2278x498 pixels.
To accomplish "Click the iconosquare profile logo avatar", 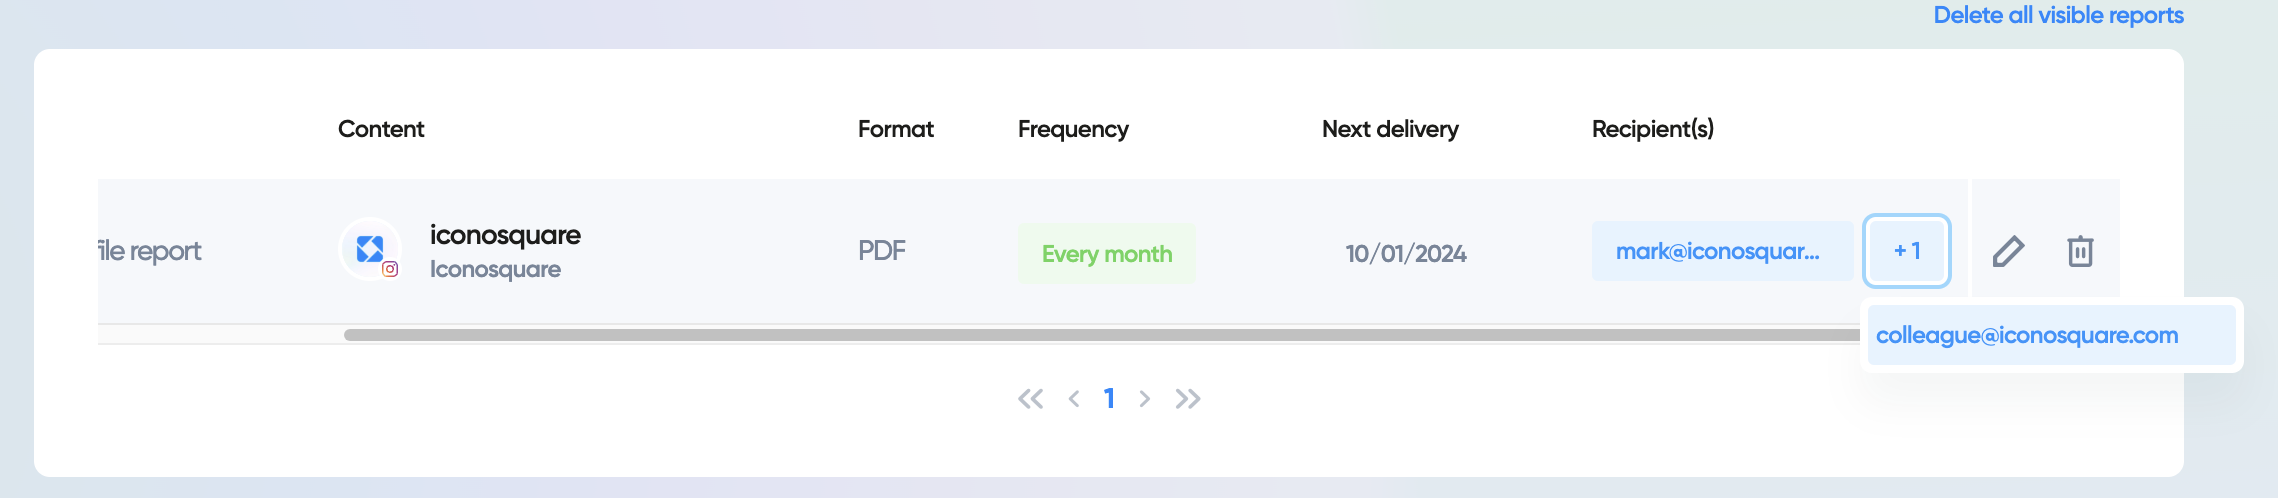I will (x=370, y=249).
